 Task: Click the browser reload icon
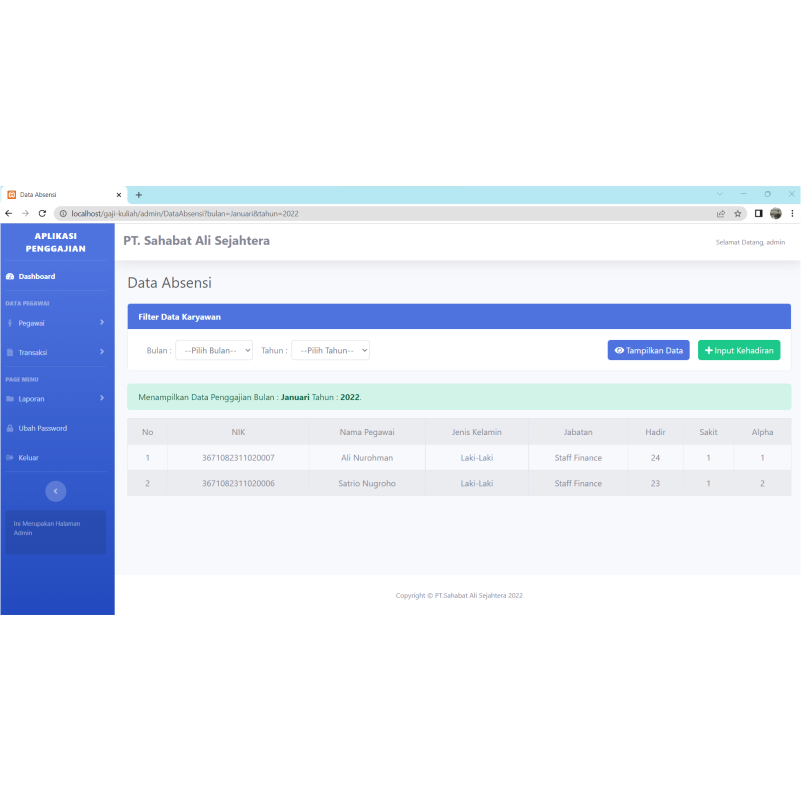tap(42, 213)
